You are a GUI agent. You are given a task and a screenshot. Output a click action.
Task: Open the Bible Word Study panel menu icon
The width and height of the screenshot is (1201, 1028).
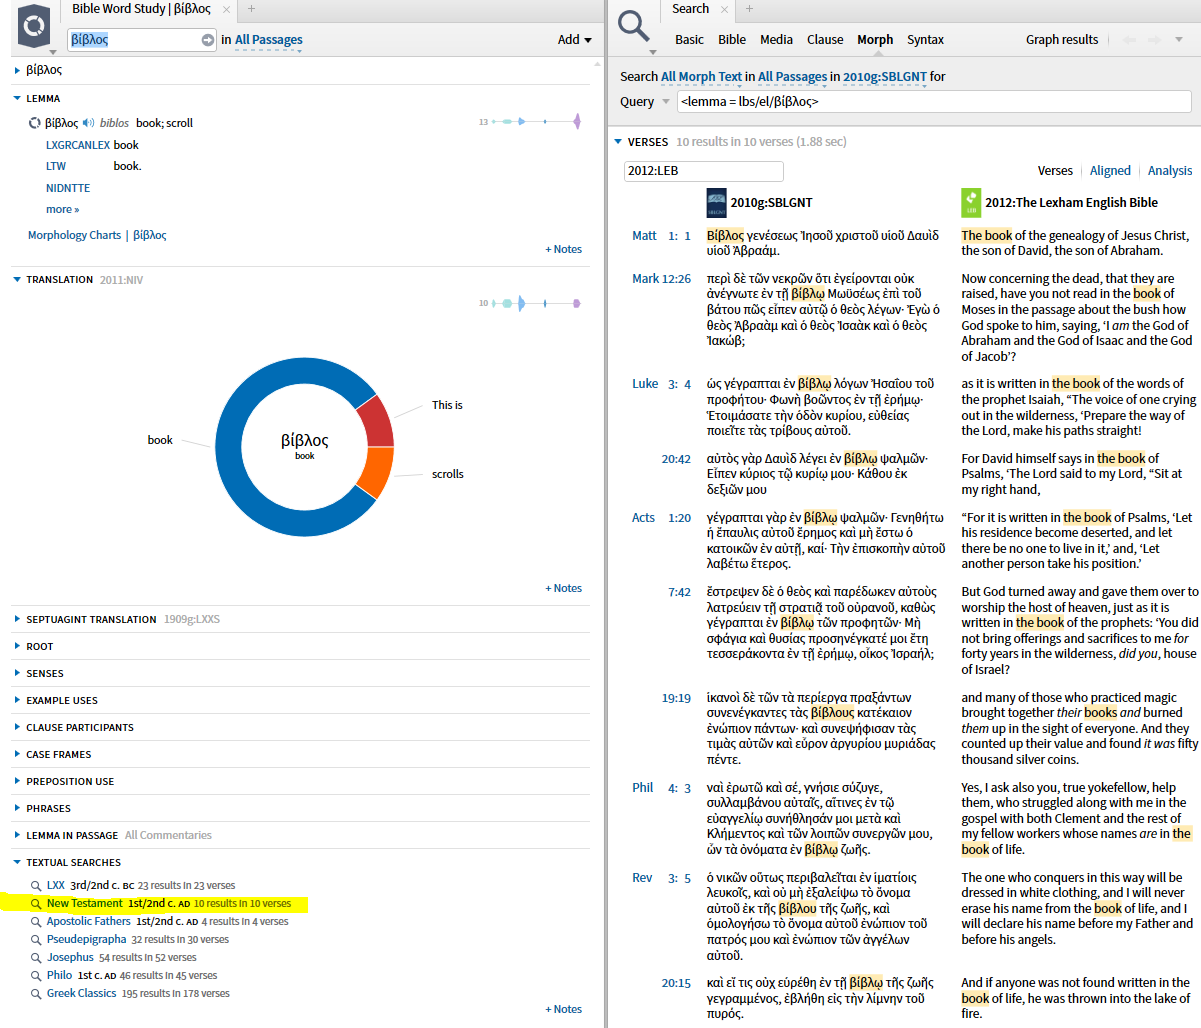click(34, 25)
